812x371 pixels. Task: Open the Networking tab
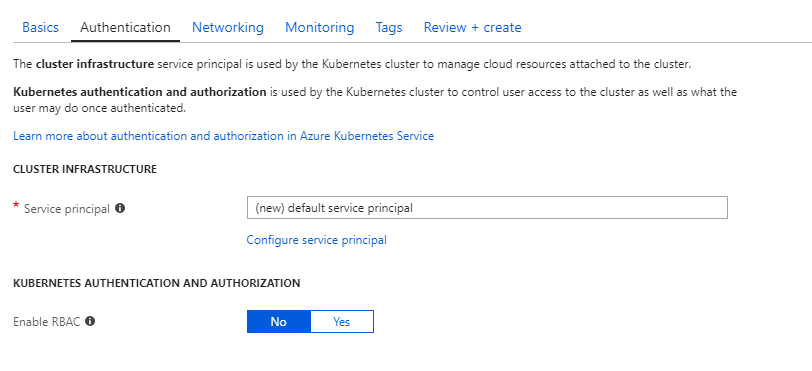(228, 27)
